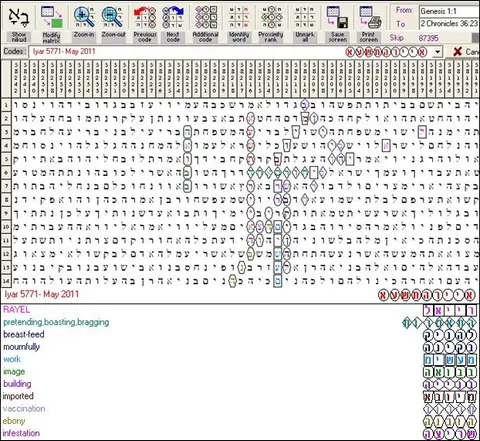
Task: Select 'imported' in the code list
Action: pos(18,396)
